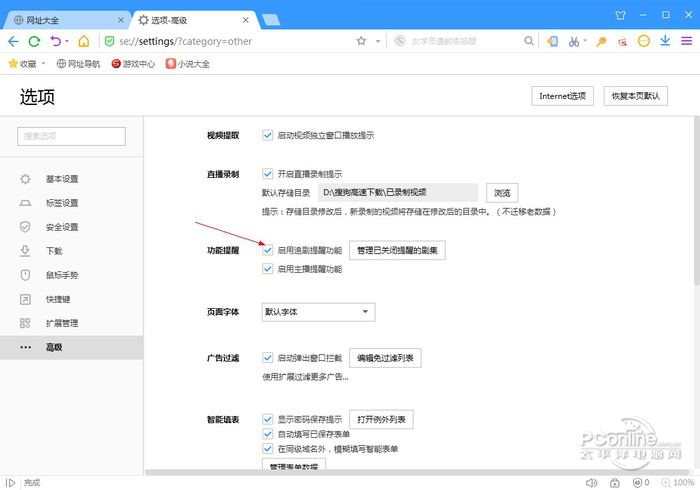The width and height of the screenshot is (700, 490).
Task: Click the horizontal scrollbar at bottom
Action: tap(400, 472)
